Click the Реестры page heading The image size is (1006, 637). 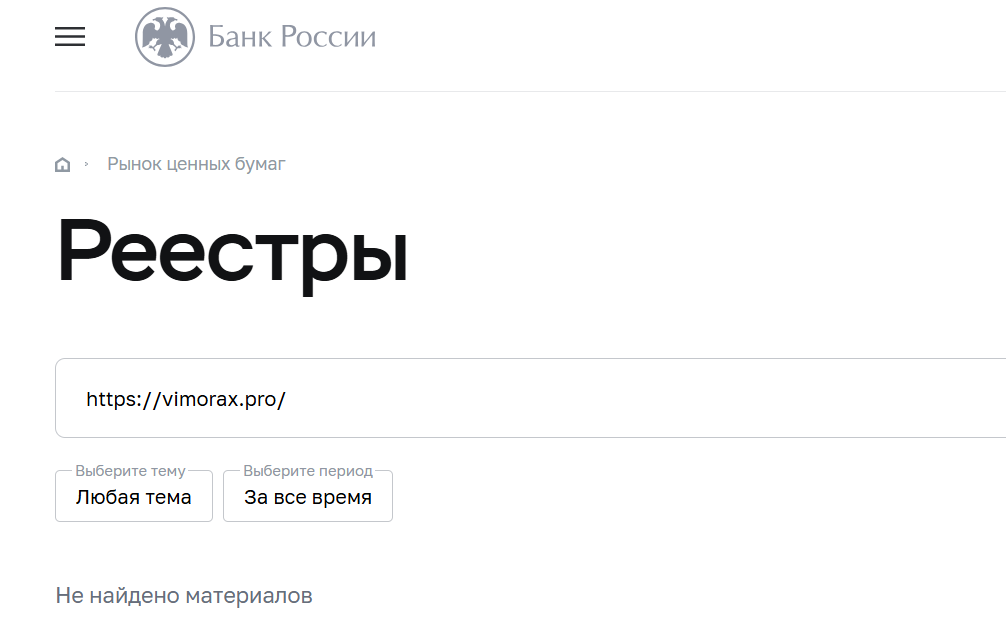pos(232,251)
